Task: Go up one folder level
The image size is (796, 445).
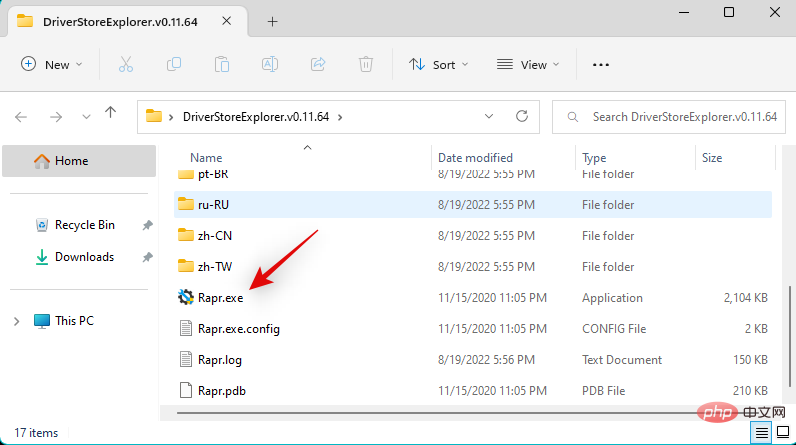Action: click(x=110, y=113)
